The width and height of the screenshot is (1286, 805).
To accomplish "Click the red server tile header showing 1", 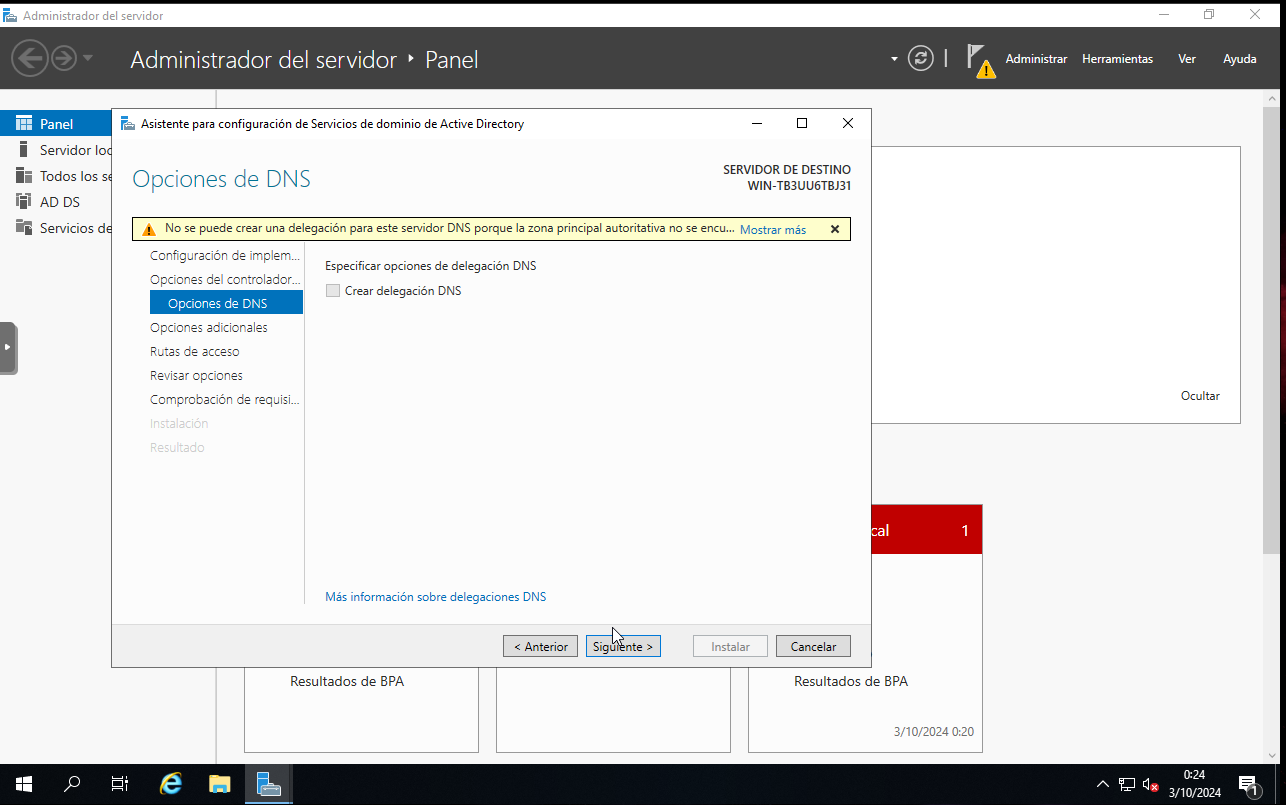I will point(926,530).
